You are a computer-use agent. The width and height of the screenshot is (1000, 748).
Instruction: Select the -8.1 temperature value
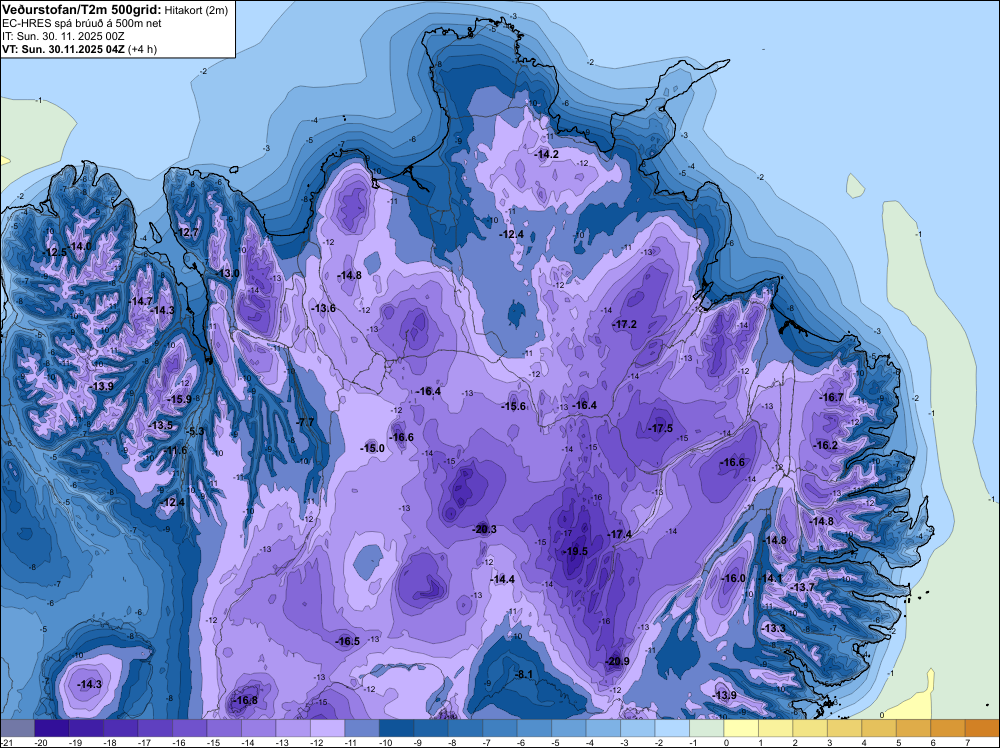point(524,674)
